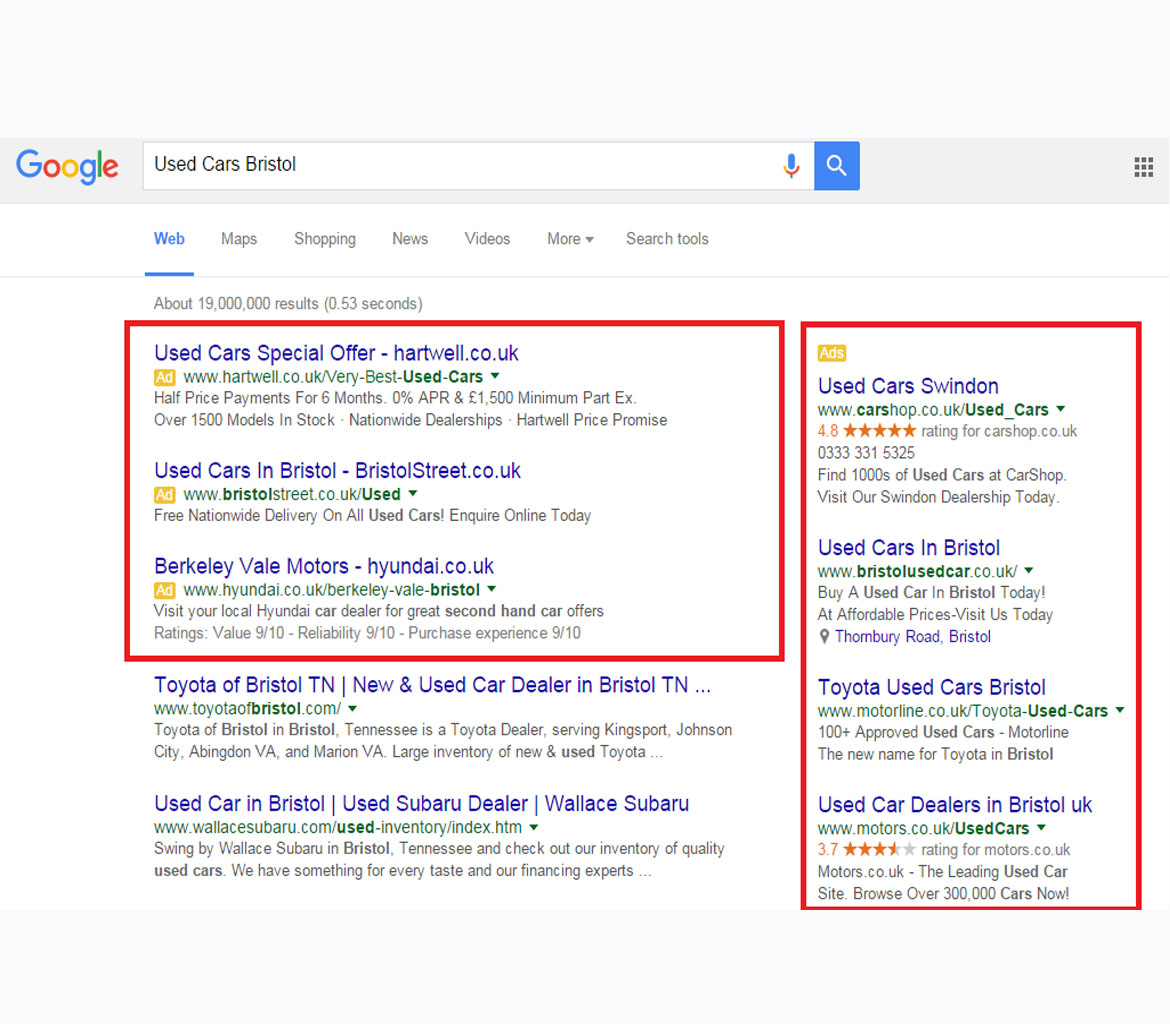1170x1024 pixels.
Task: Select the Web tab
Action: click(169, 239)
